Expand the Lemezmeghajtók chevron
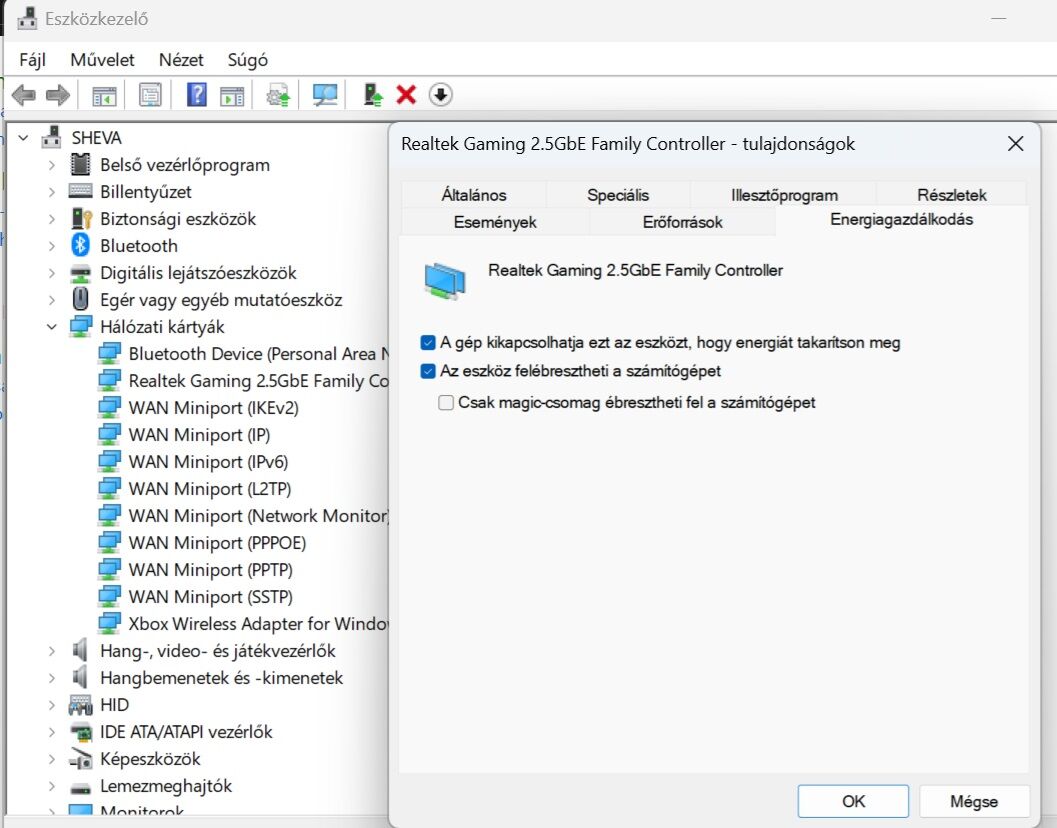Image resolution: width=1057 pixels, height=828 pixels. click(x=52, y=786)
